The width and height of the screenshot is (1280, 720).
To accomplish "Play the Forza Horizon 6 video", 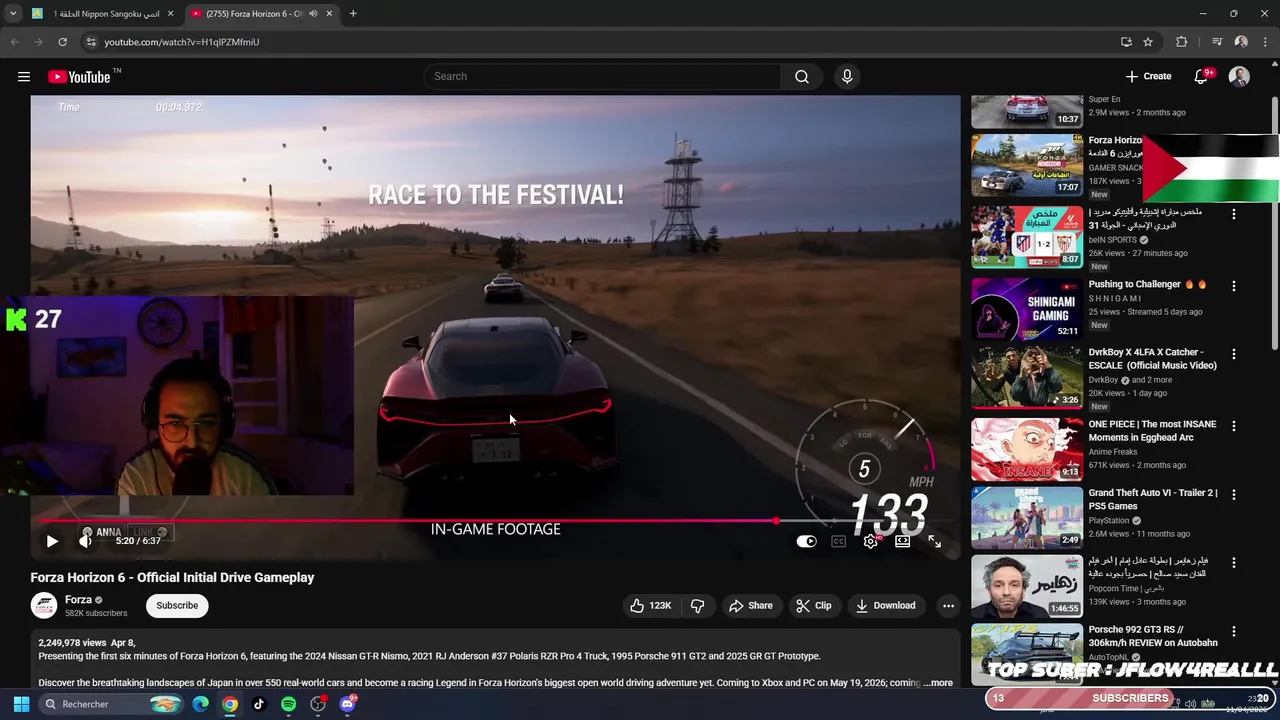I will tap(52, 541).
